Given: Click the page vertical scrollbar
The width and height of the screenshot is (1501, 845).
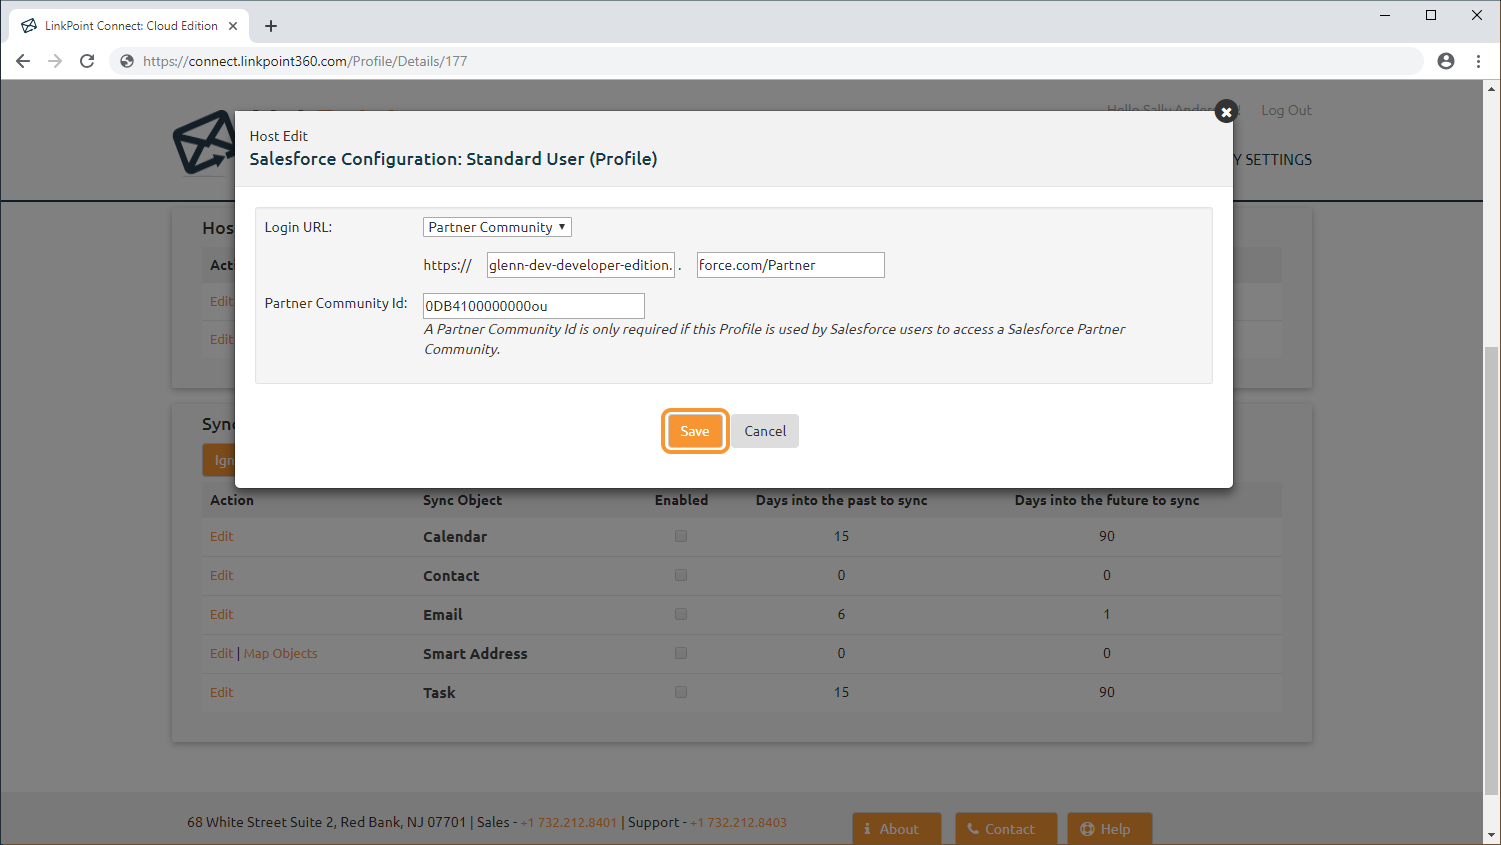Looking at the screenshot, I should (x=1492, y=570).
